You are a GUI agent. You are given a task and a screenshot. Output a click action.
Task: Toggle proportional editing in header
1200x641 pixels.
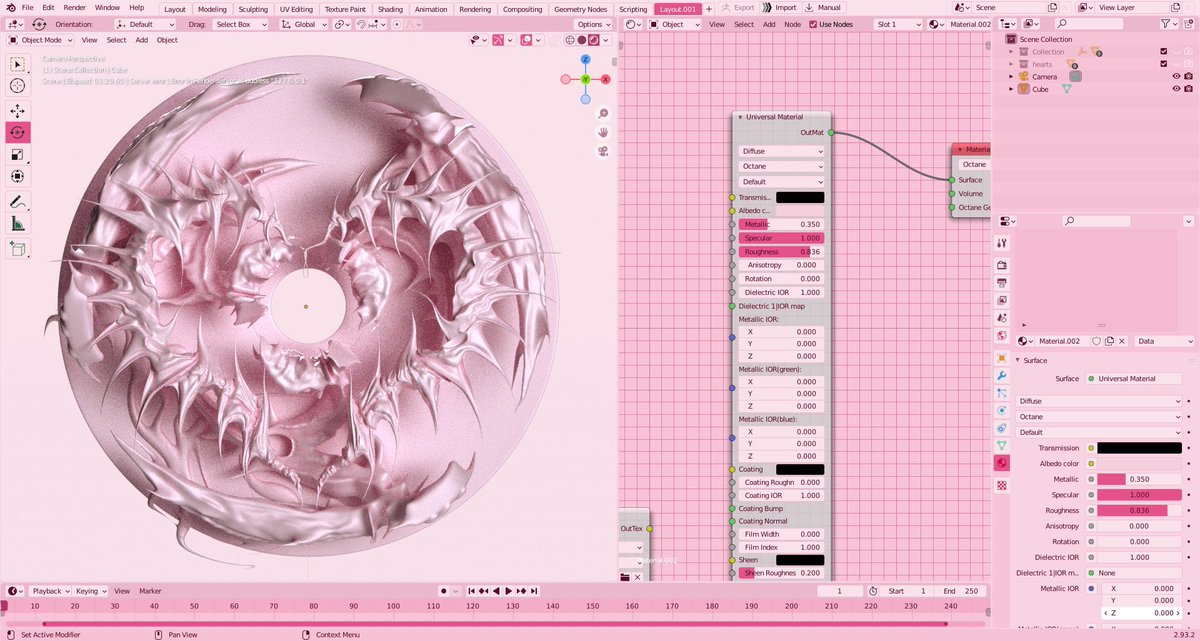coord(395,24)
